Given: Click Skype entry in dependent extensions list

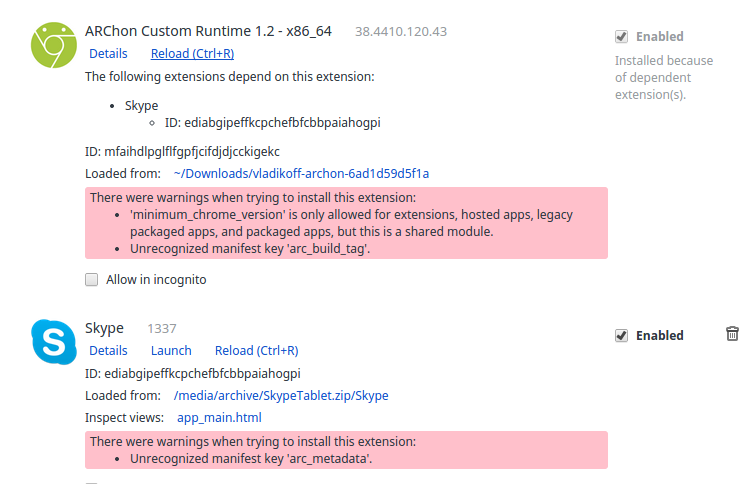Looking at the screenshot, I should point(141,105).
